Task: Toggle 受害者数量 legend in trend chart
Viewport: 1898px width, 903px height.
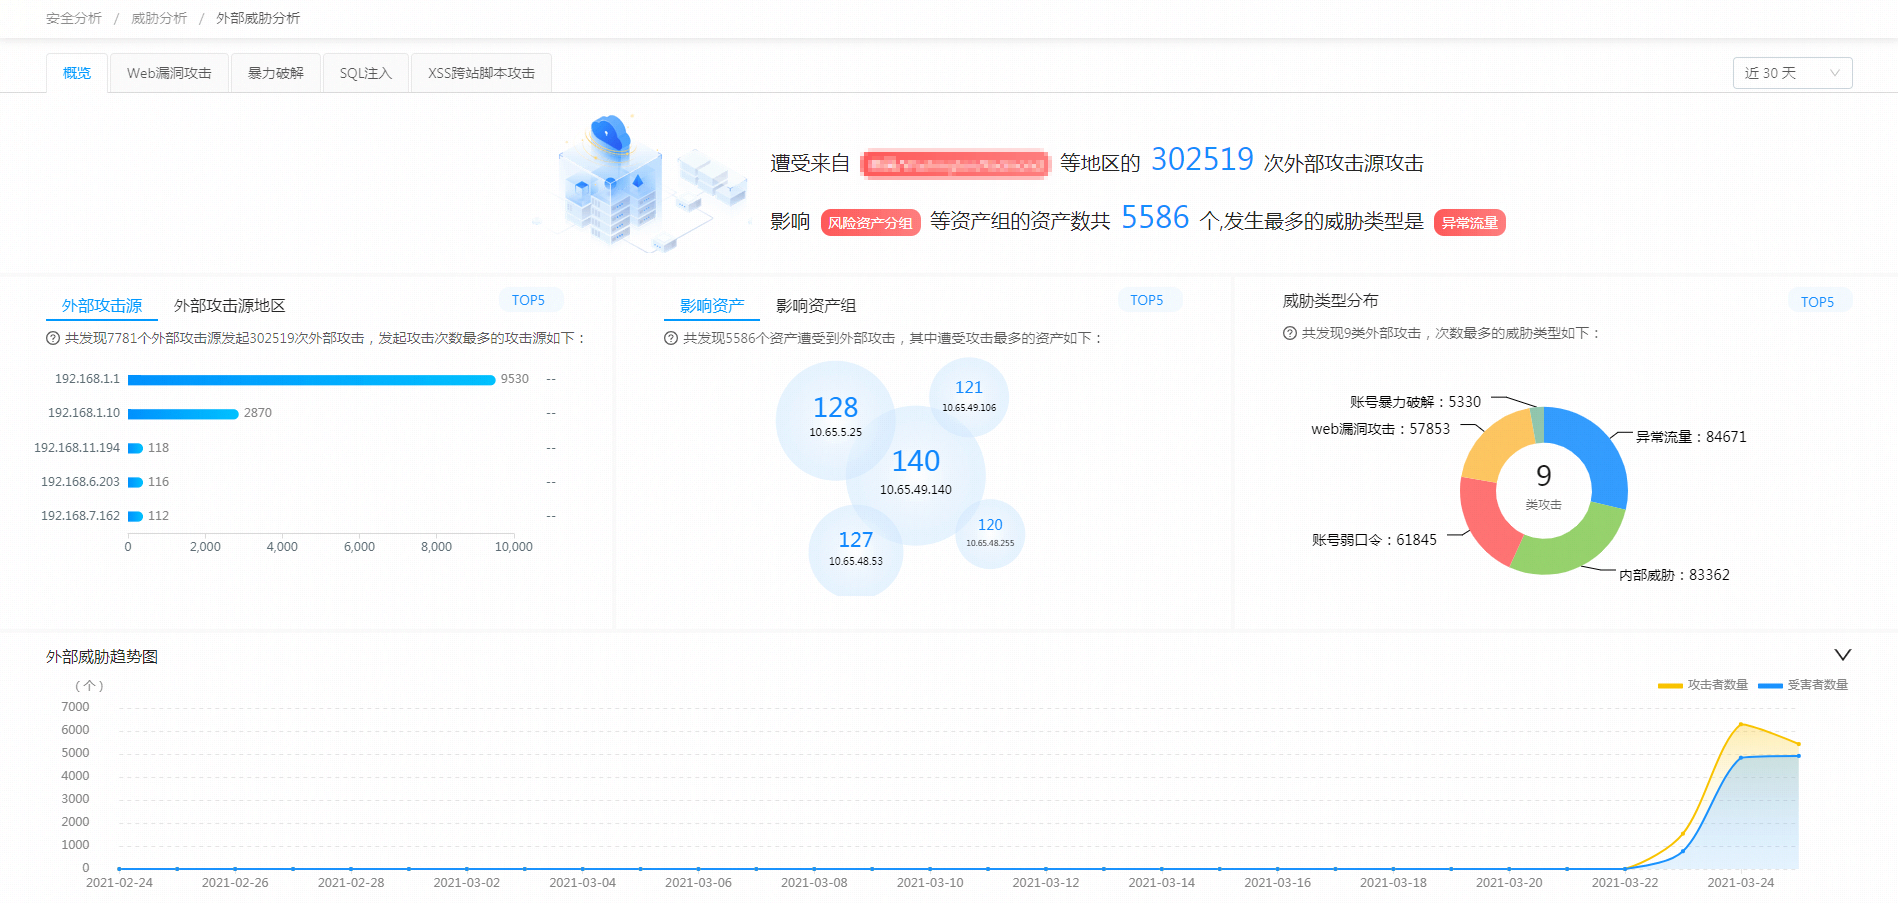Action: pyautogui.click(x=1803, y=685)
